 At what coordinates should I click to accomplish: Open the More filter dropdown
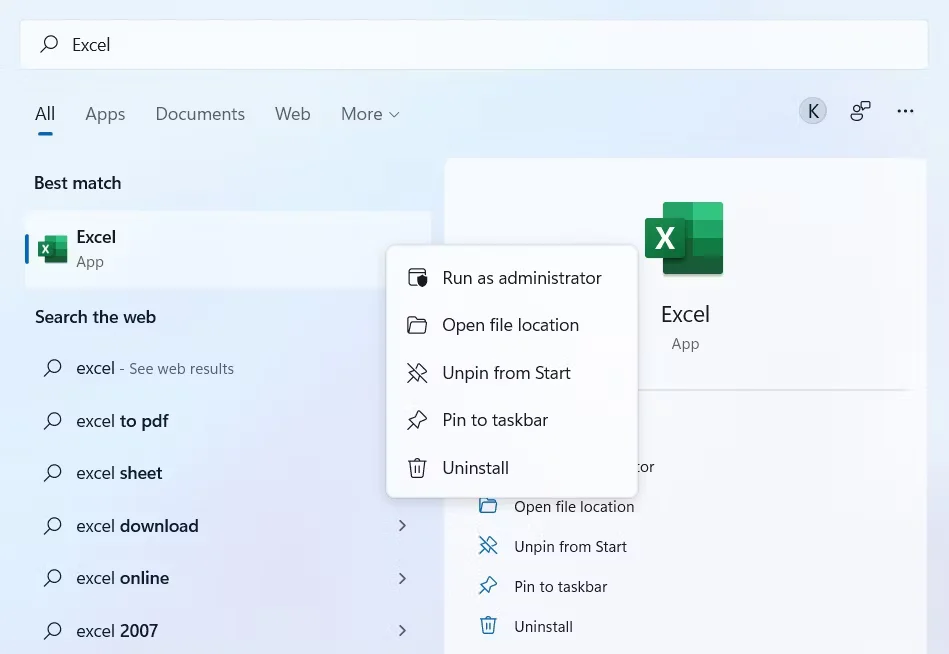tap(369, 113)
